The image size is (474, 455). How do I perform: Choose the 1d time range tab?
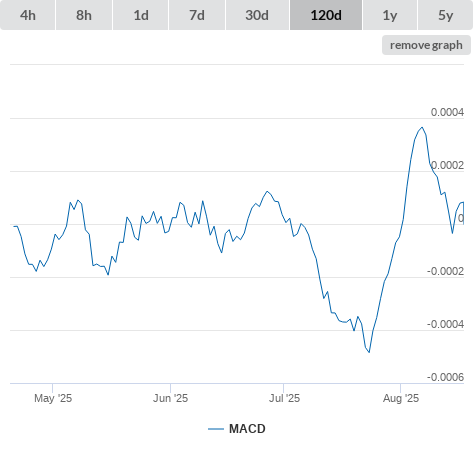[x=141, y=15]
